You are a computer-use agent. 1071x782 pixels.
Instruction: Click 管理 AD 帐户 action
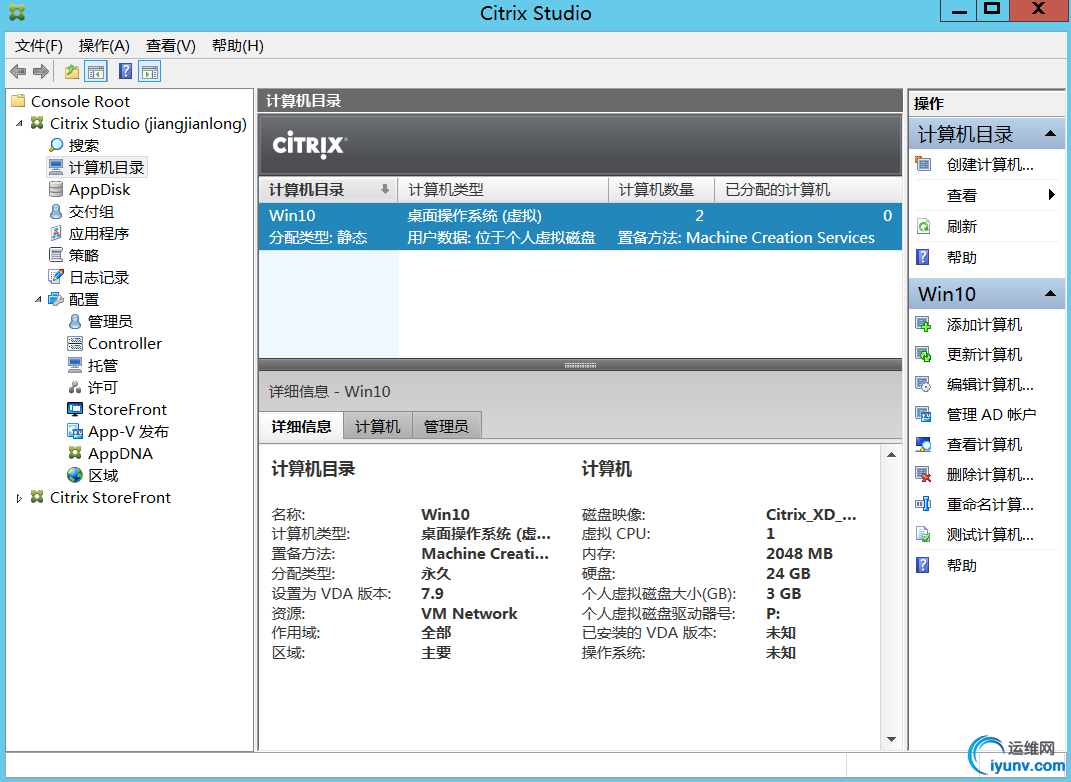(x=991, y=415)
